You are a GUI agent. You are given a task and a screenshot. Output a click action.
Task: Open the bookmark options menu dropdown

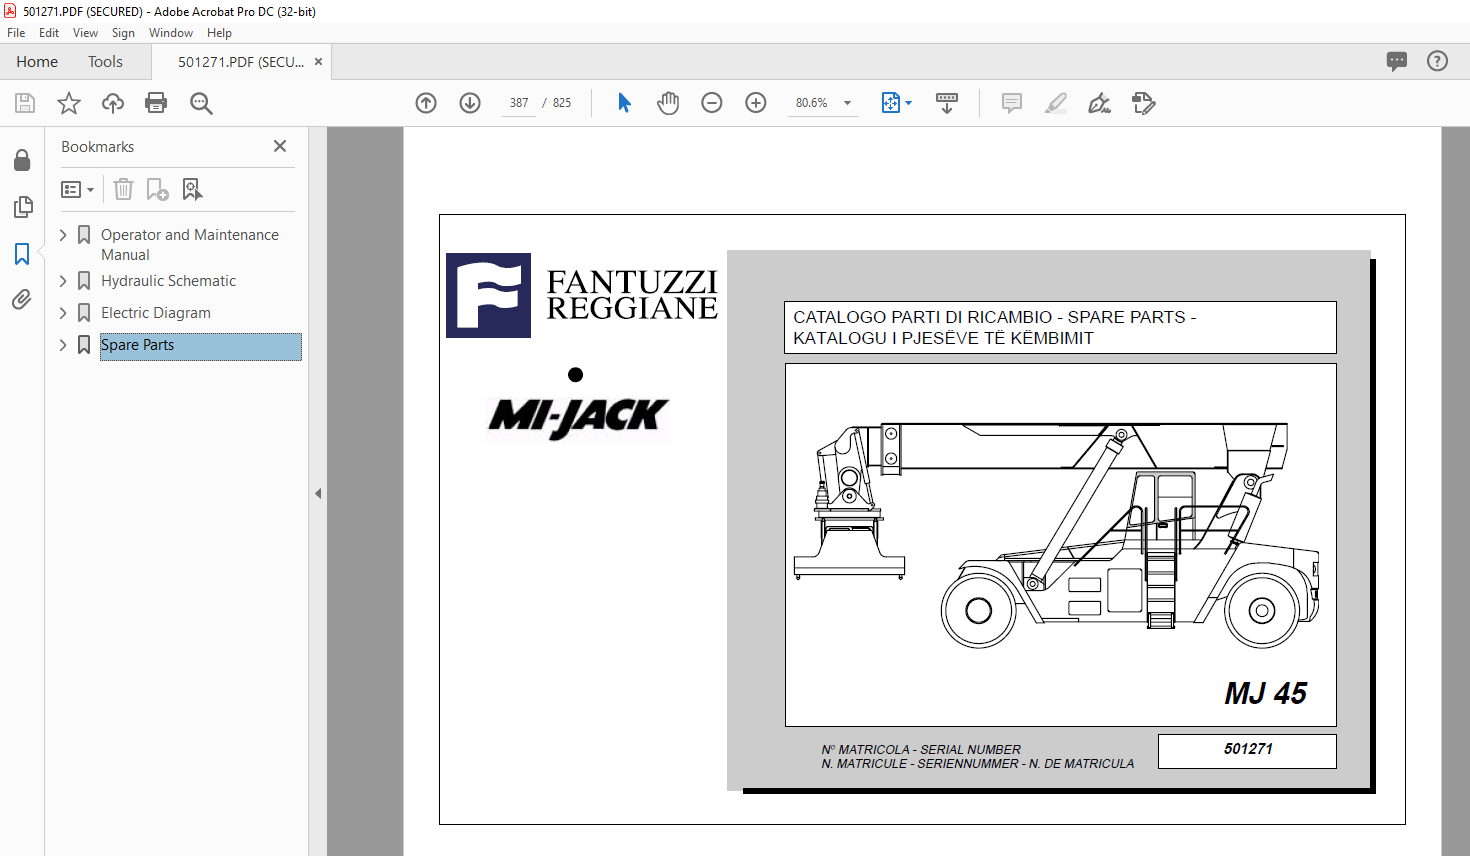point(78,189)
